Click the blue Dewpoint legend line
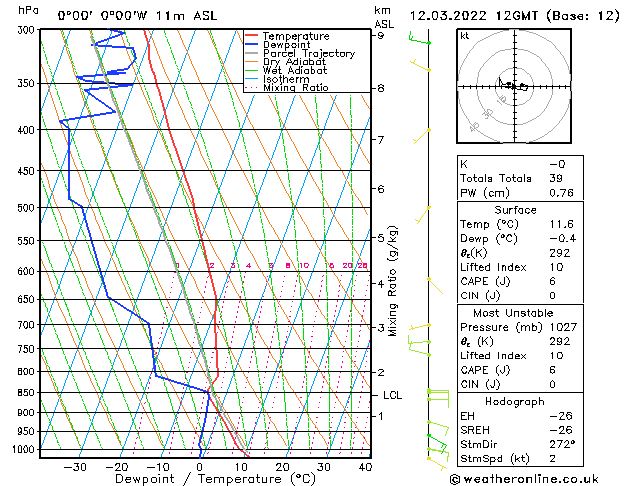Screen dimensions: 629x486 pyautogui.click(x=252, y=44)
